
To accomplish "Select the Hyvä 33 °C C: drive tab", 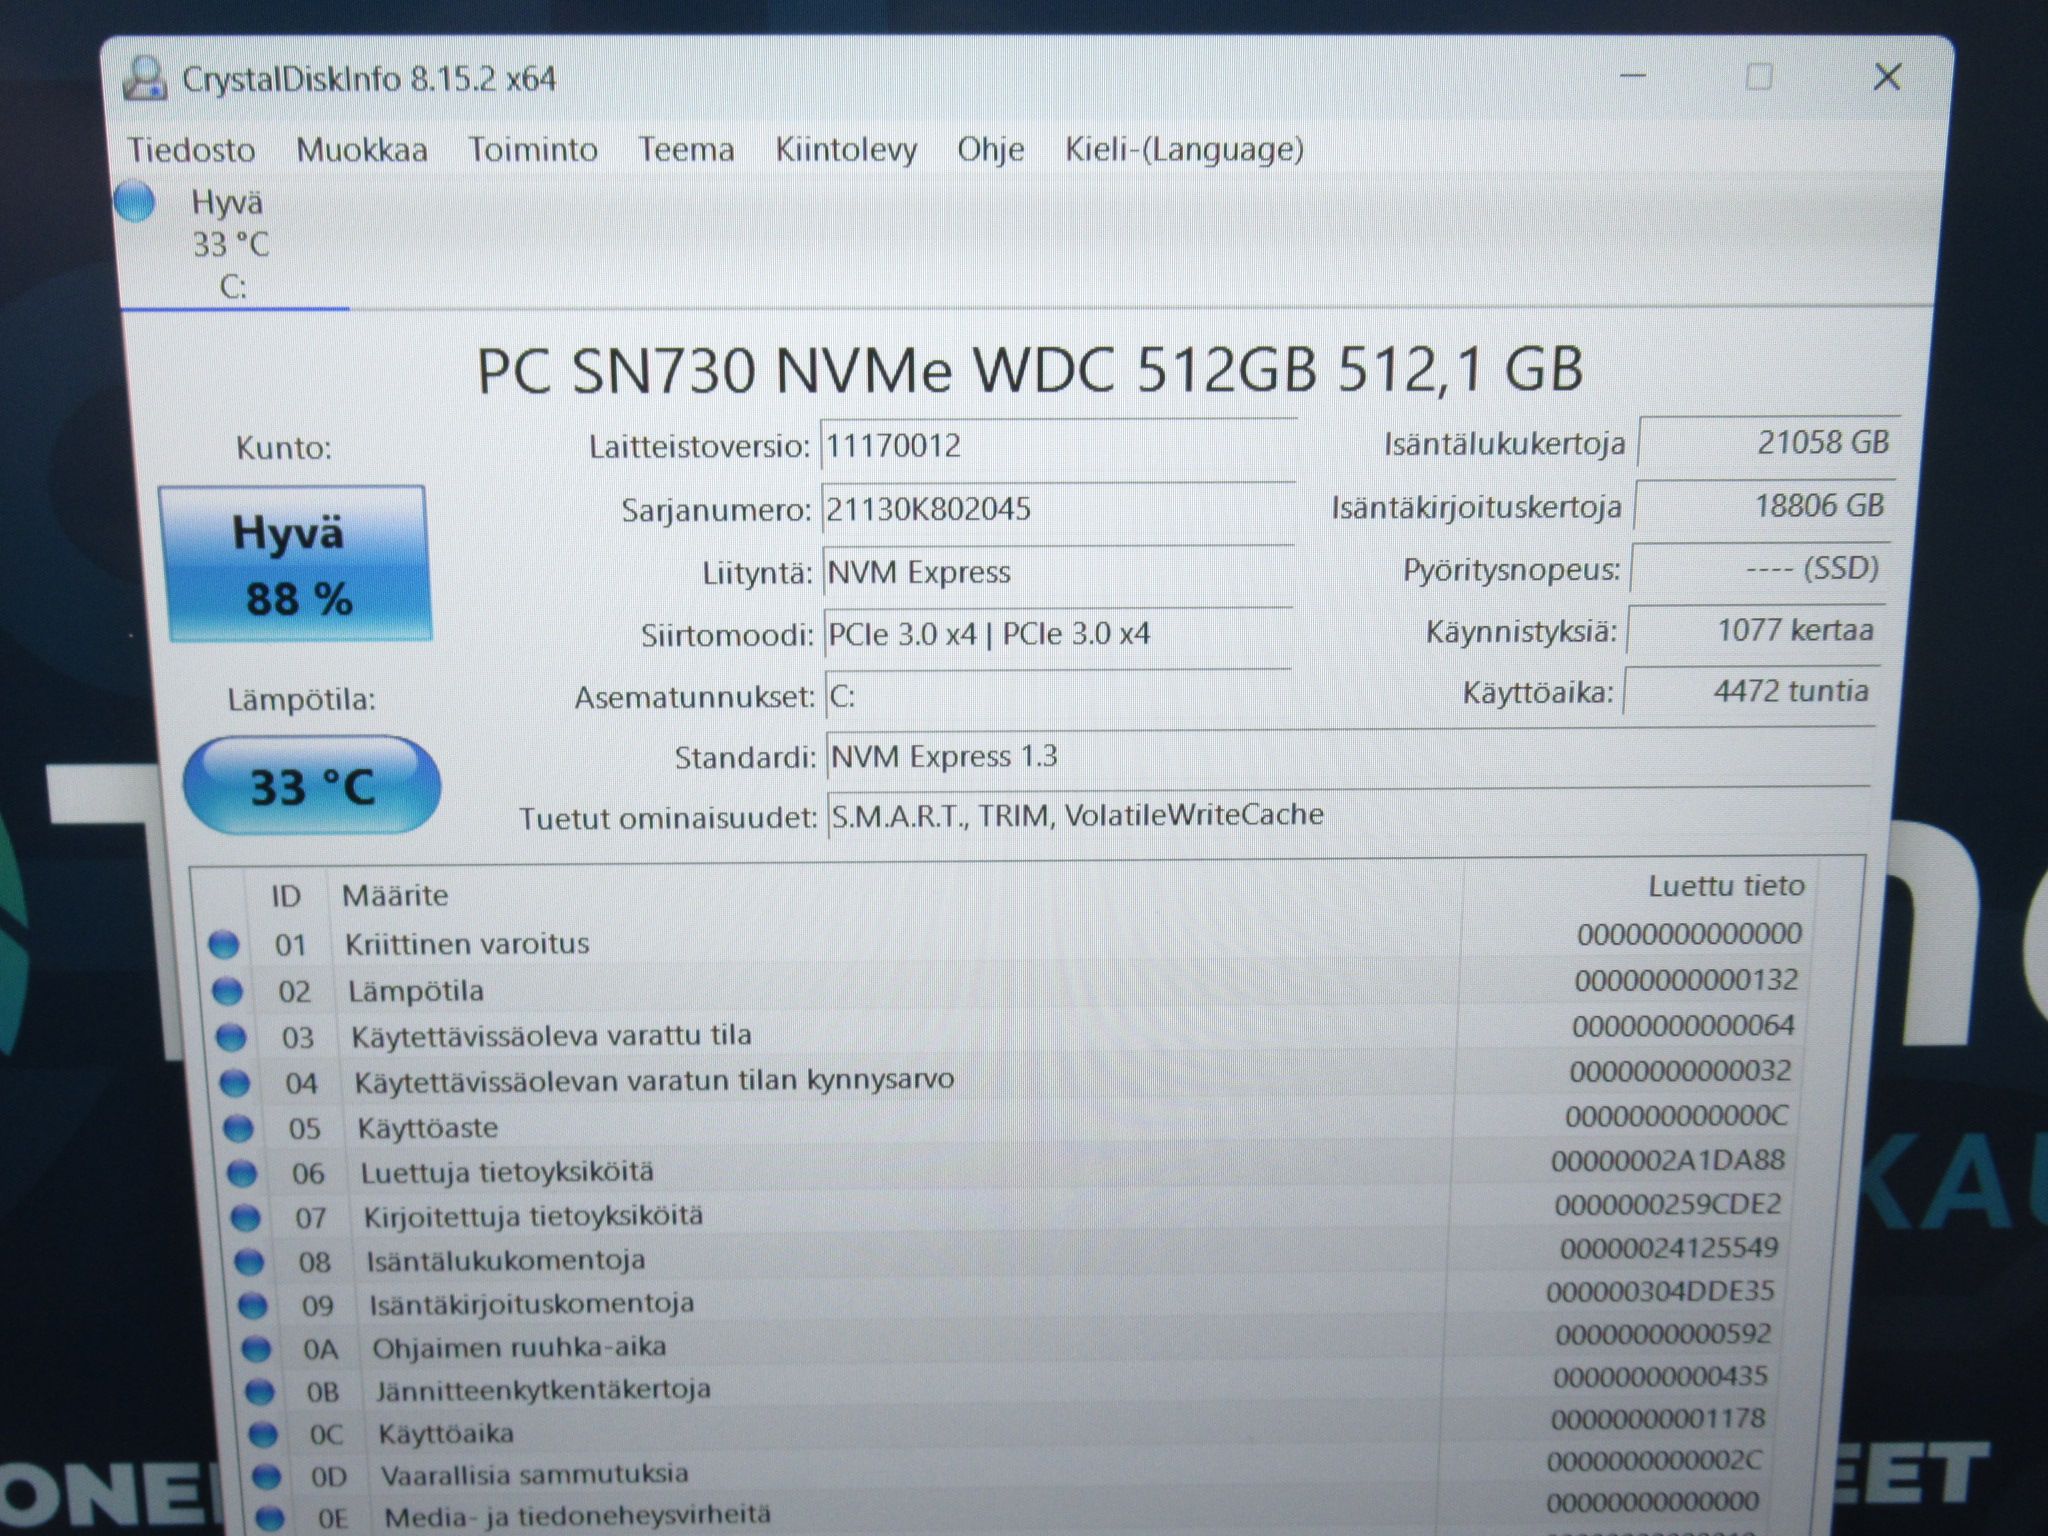I will [231, 244].
